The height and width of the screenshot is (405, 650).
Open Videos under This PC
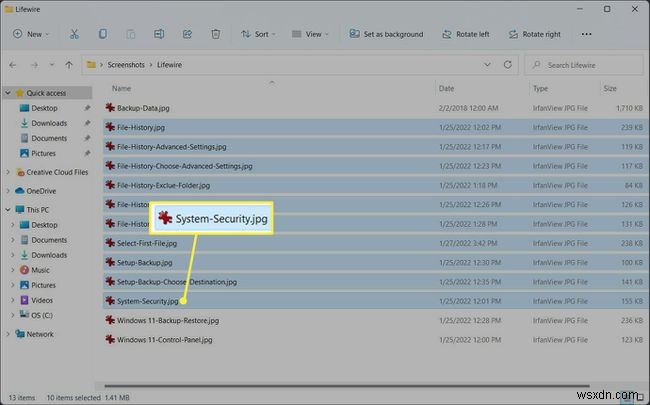(x=42, y=300)
